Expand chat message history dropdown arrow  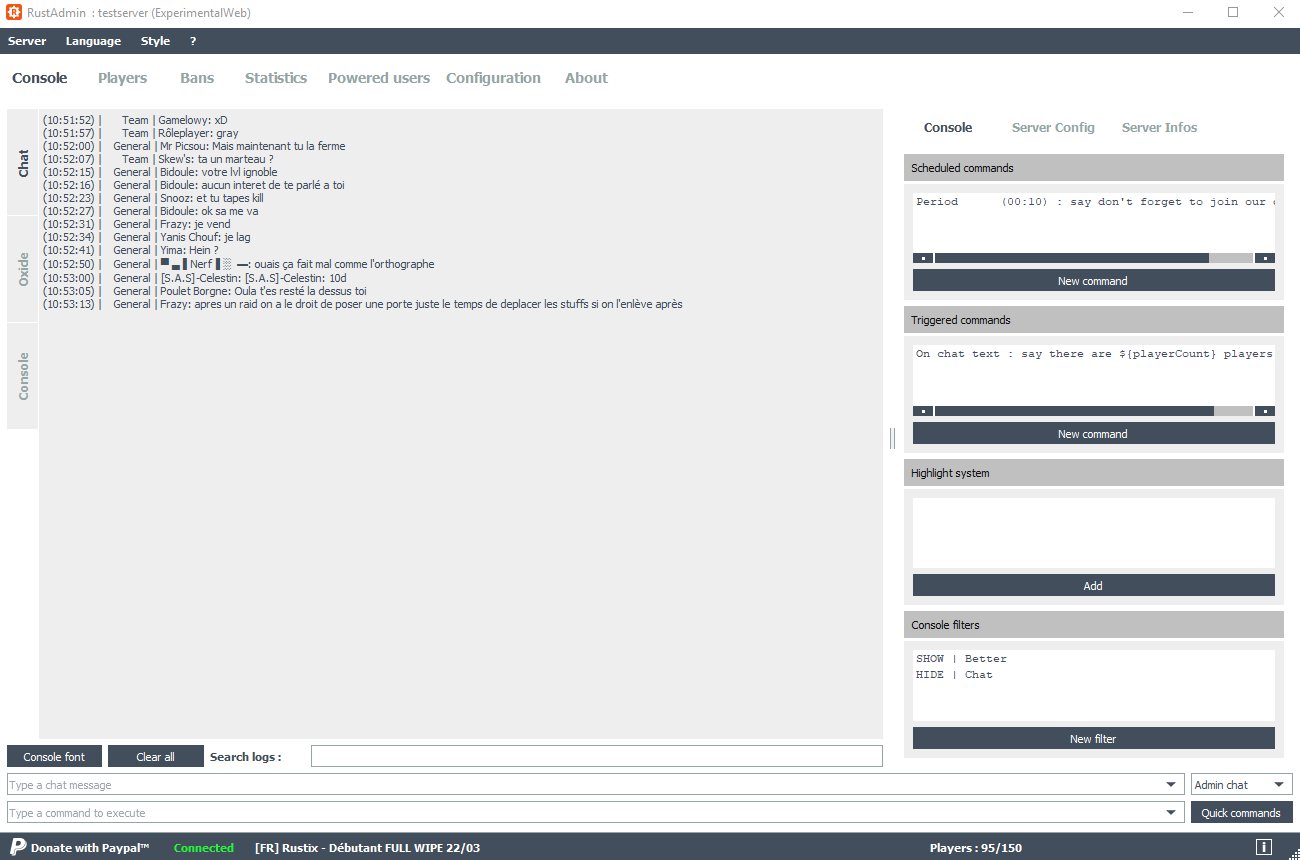(1172, 785)
